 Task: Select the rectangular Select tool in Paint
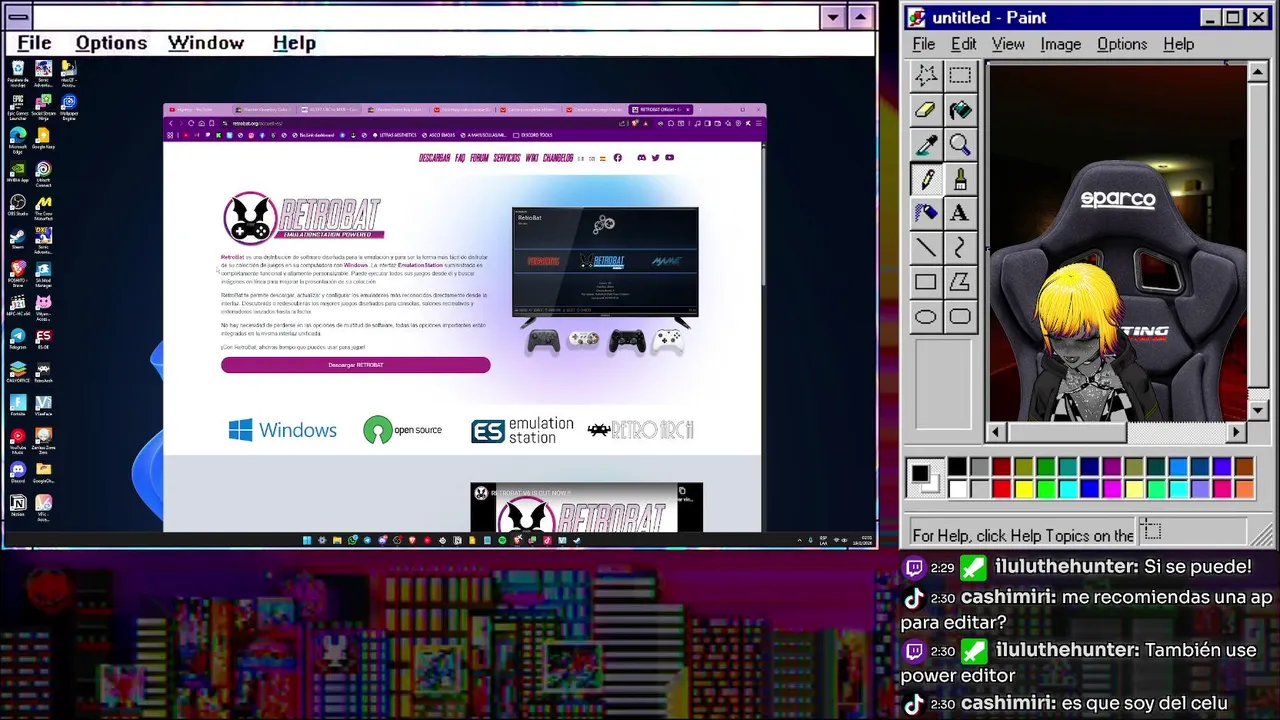click(x=960, y=75)
